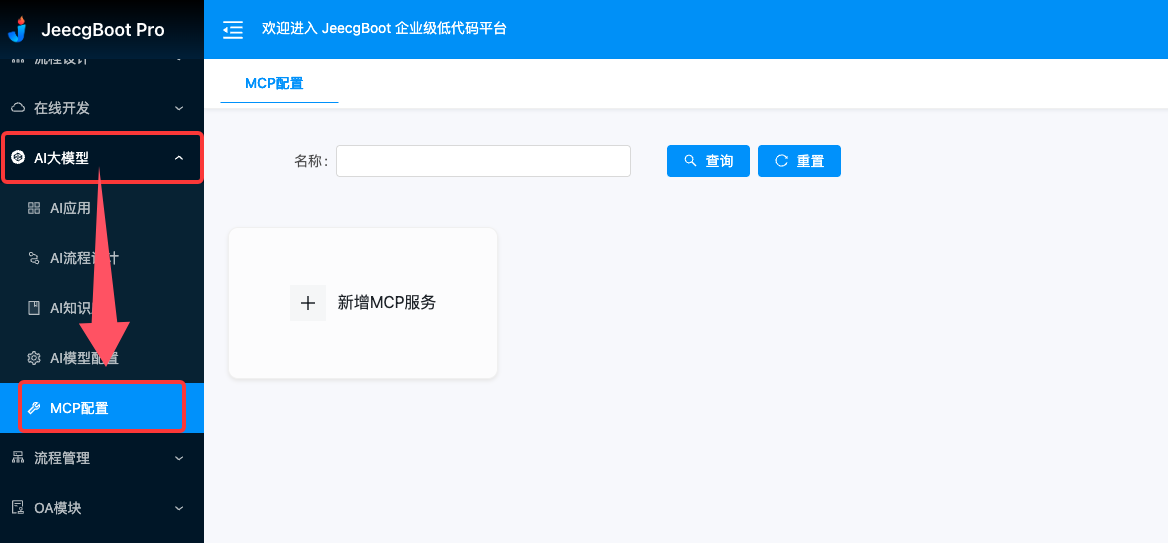
Task: Click the AI大模型 brain icon
Action: click(x=18, y=158)
